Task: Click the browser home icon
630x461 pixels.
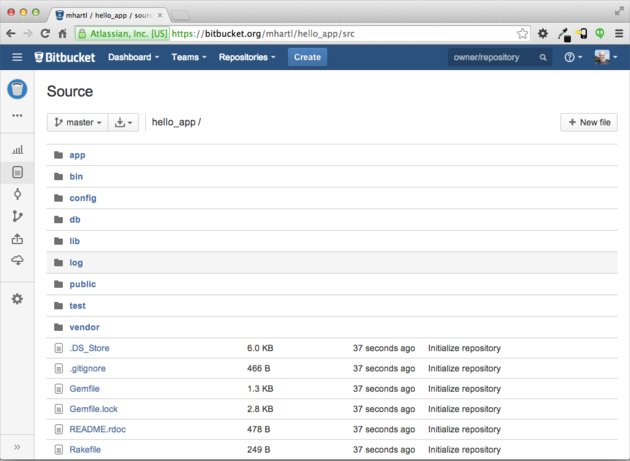Action: pos(63,34)
